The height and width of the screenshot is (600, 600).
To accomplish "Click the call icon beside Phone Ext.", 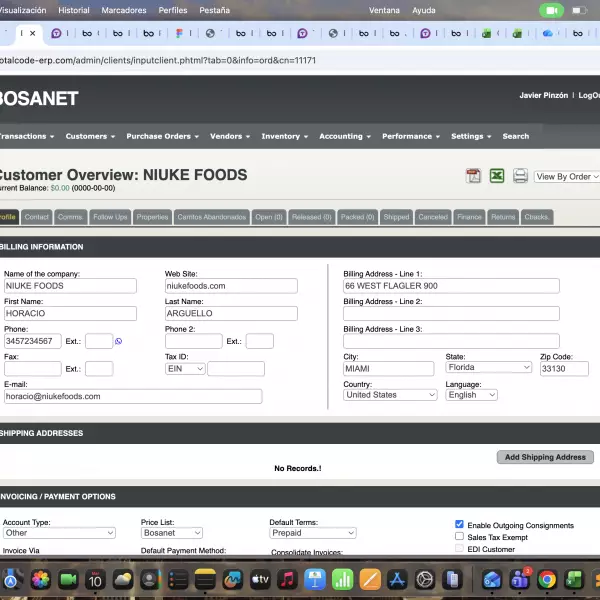I will pos(119,341).
